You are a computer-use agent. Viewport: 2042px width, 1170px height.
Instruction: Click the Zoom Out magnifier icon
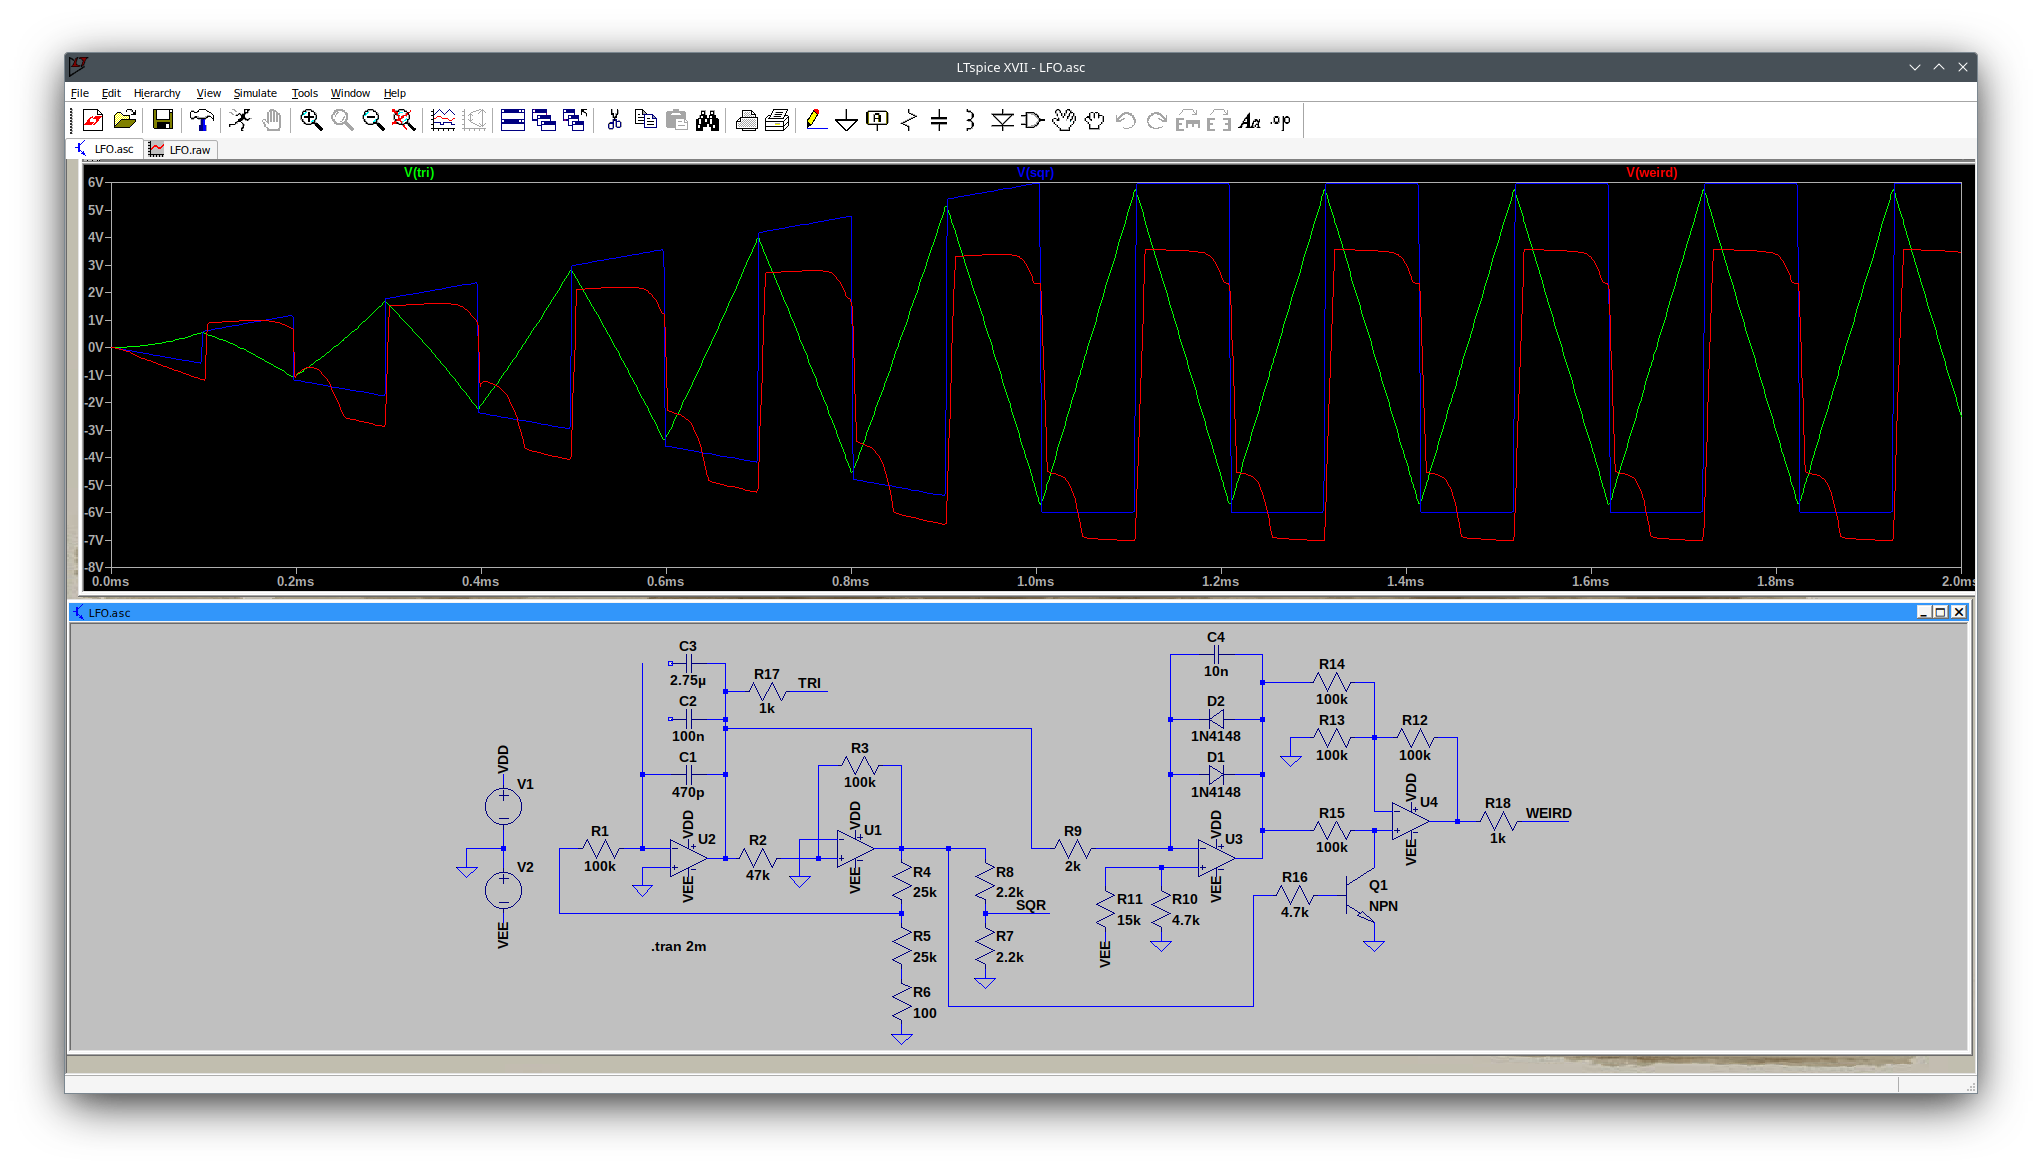tap(373, 120)
